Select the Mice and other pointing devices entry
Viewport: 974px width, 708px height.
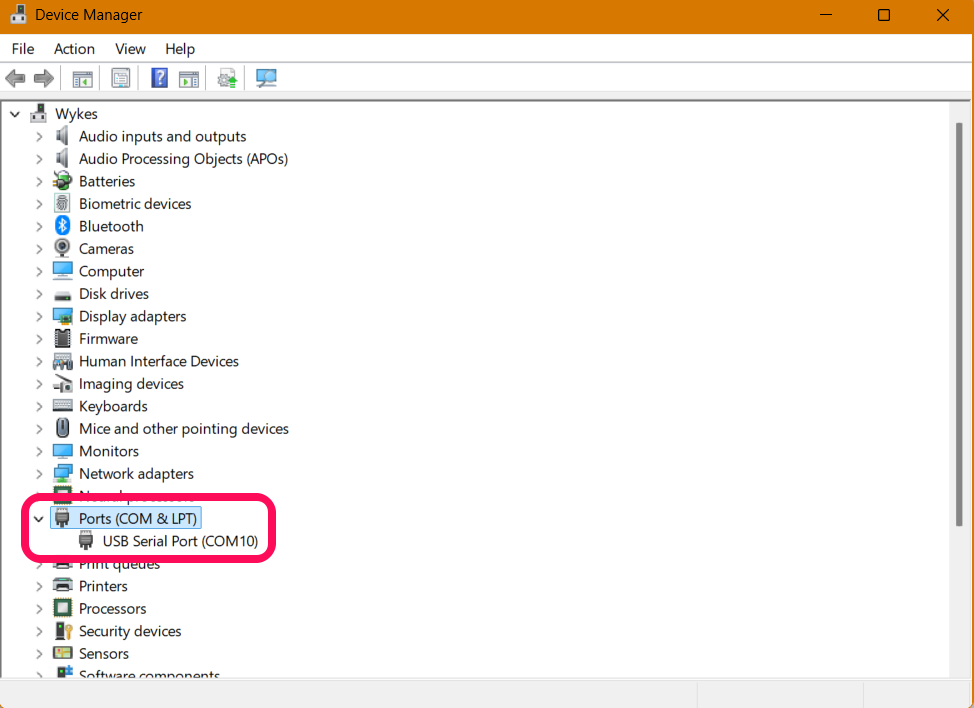coord(183,429)
